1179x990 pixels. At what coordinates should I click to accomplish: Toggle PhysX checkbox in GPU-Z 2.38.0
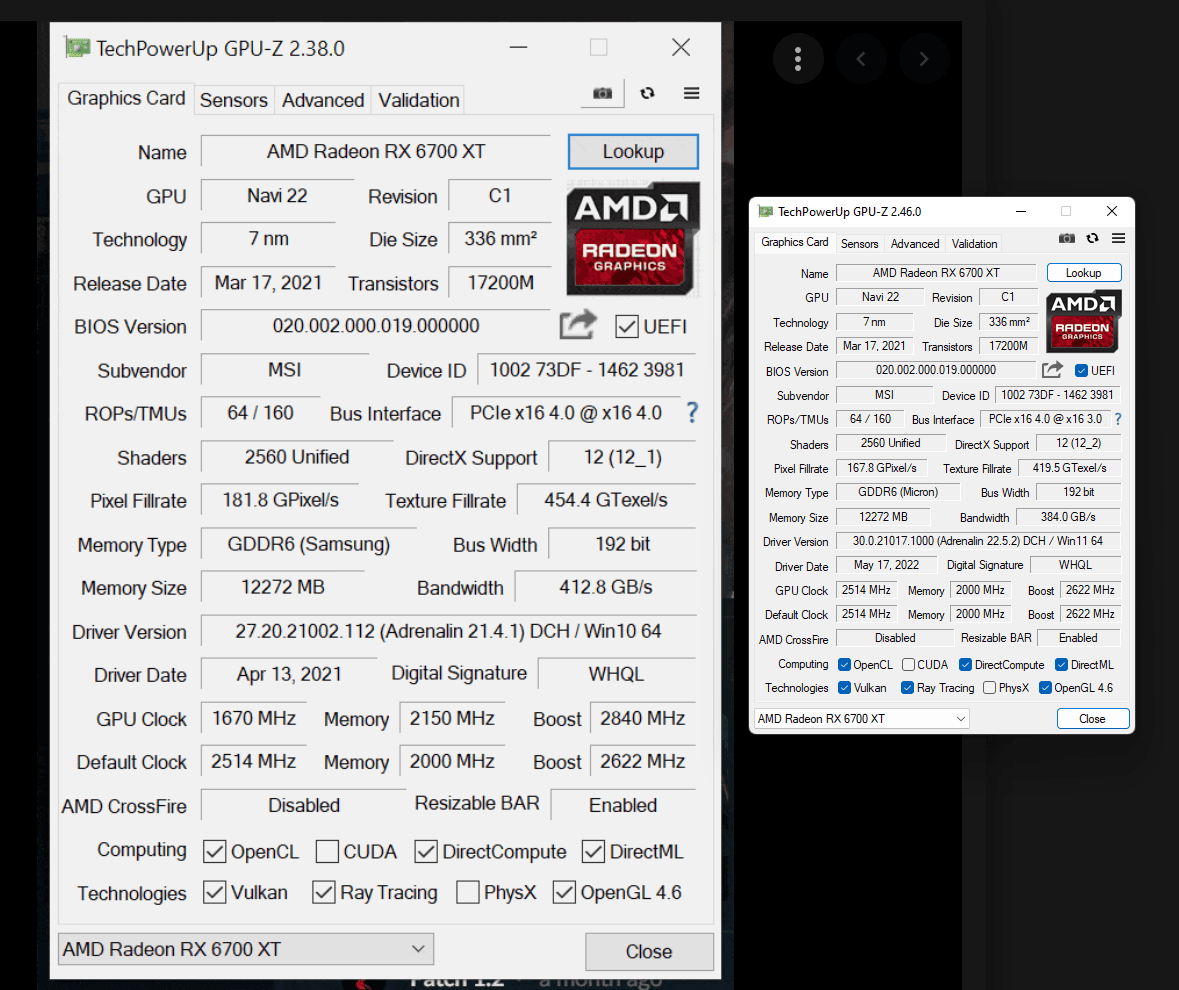(468, 892)
